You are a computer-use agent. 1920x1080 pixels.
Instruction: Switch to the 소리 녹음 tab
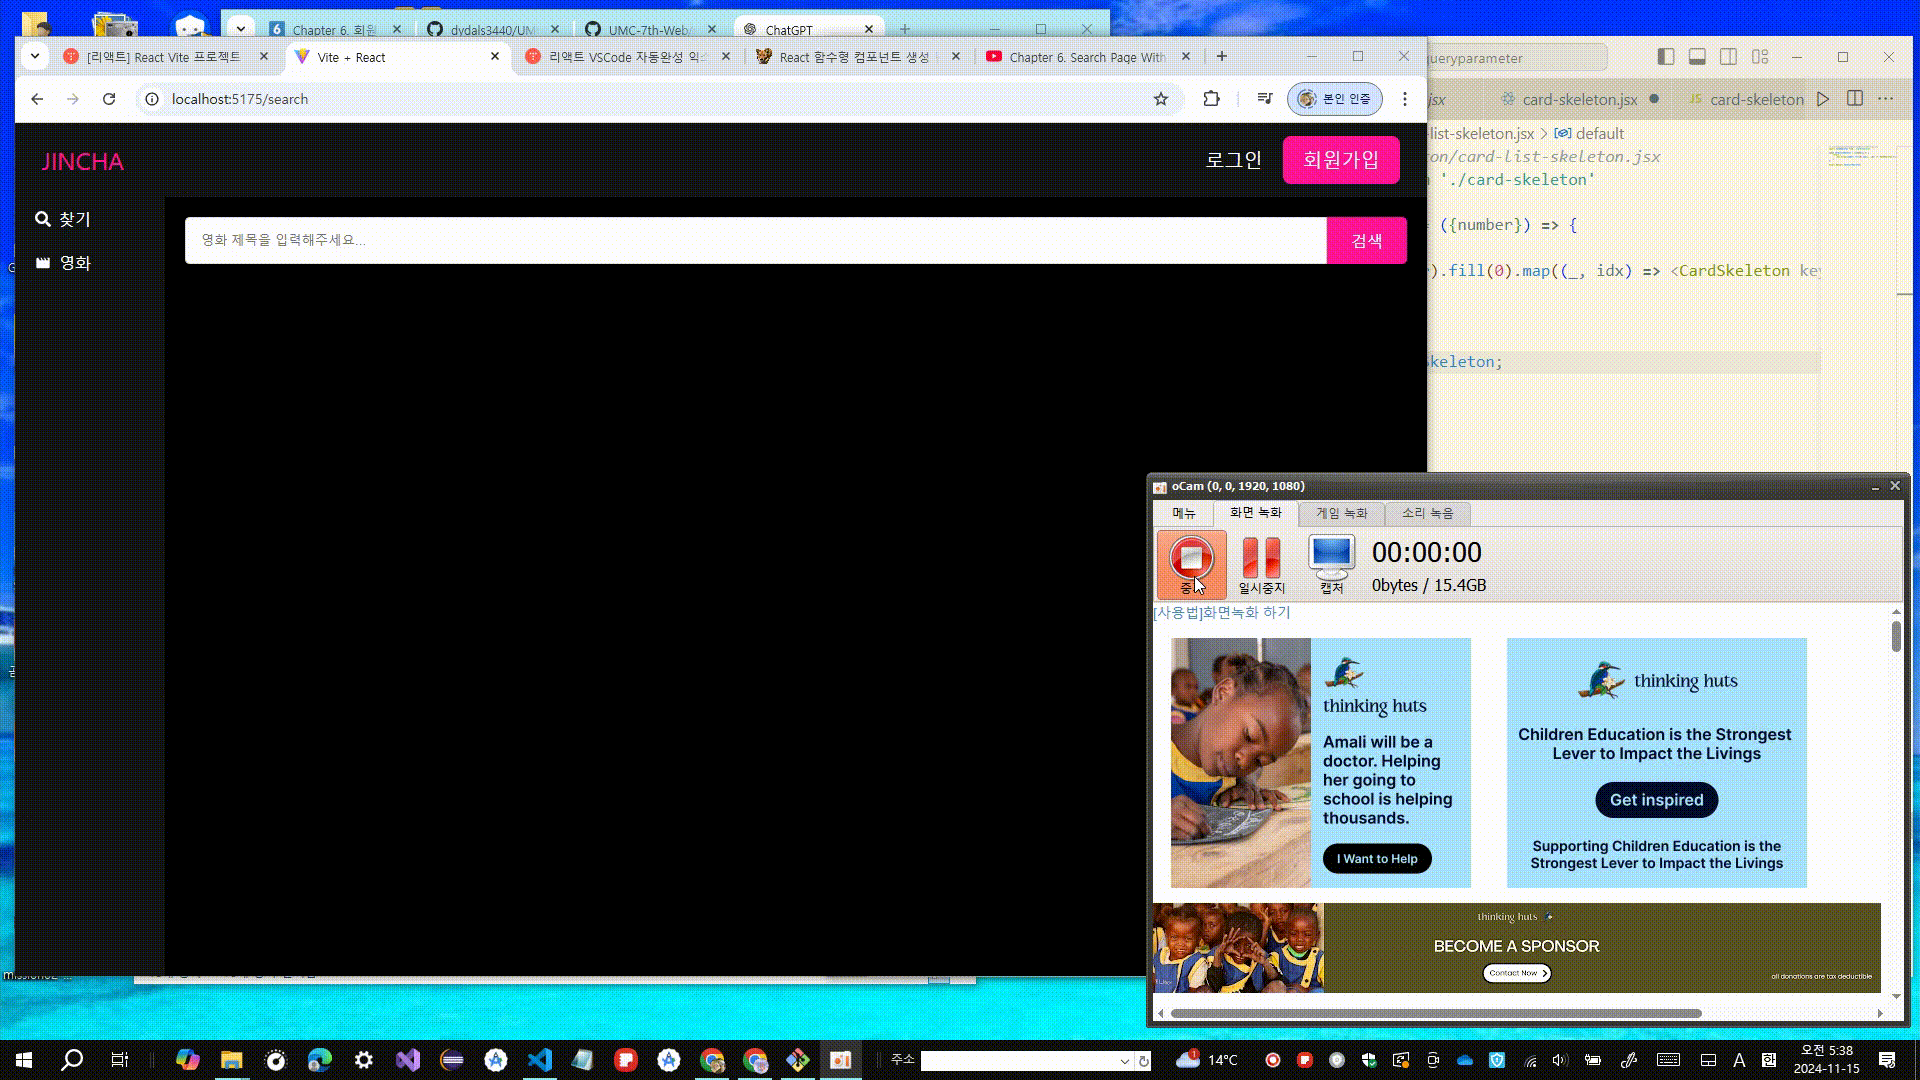pyautogui.click(x=1427, y=513)
